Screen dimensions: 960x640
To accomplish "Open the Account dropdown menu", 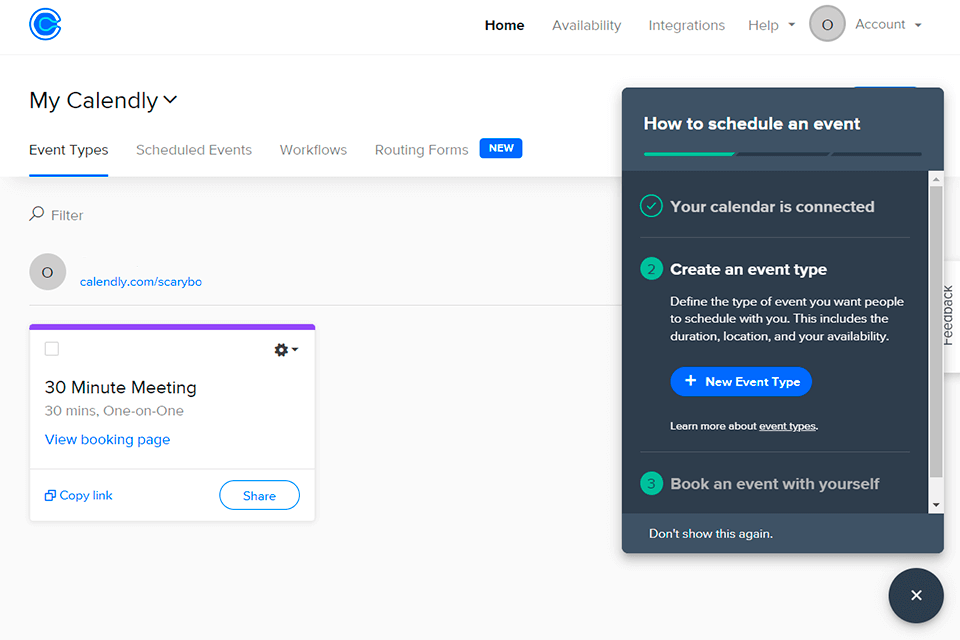I will (888, 25).
